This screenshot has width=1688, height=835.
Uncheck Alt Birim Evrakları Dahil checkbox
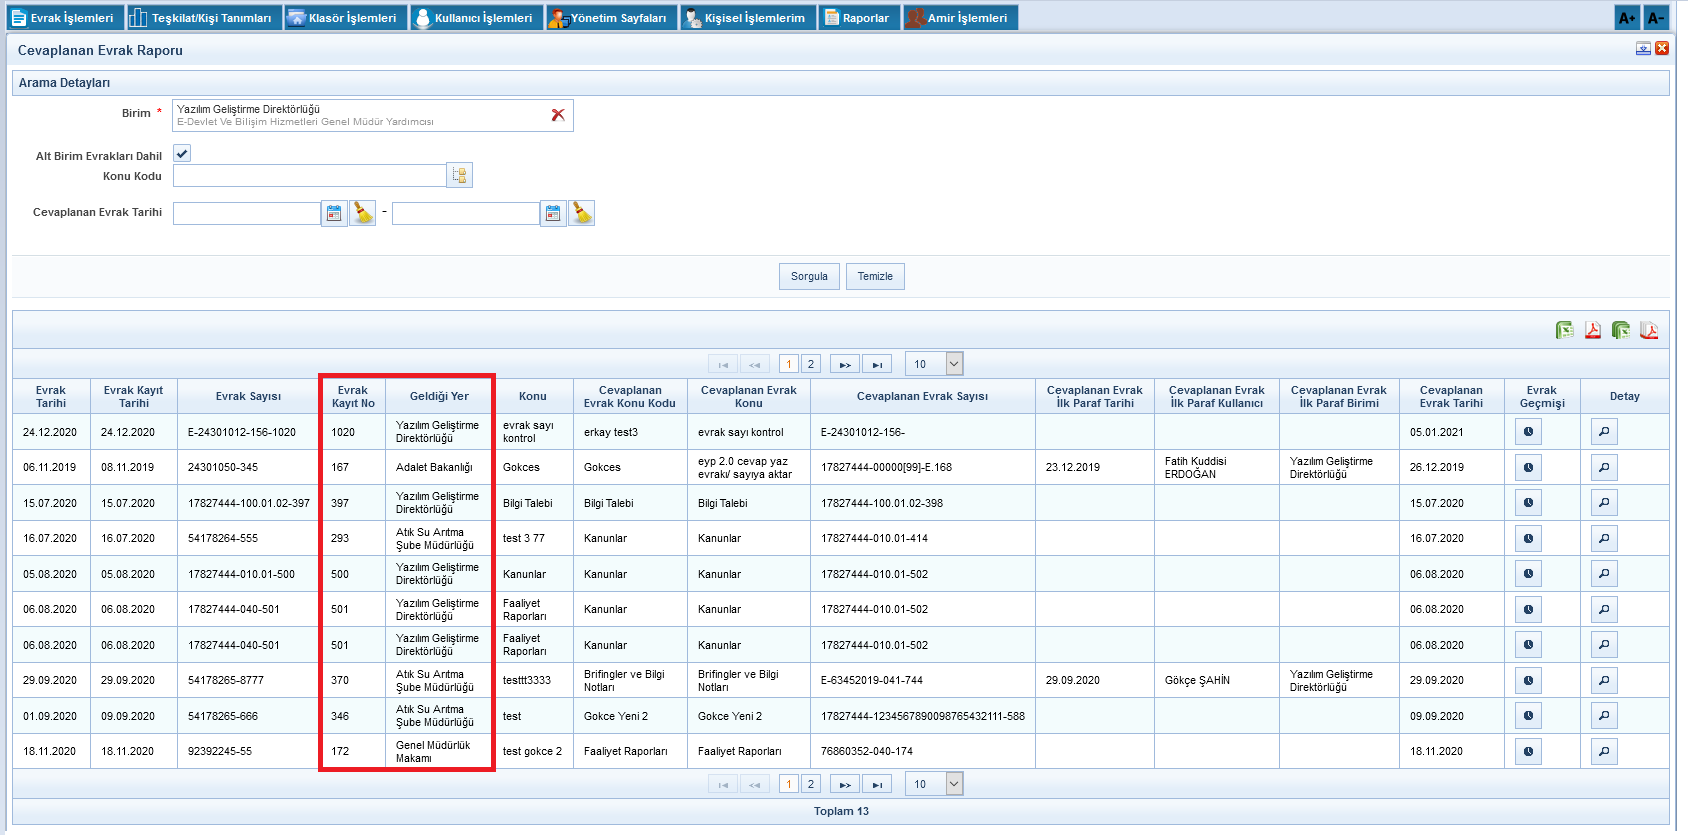pos(182,154)
